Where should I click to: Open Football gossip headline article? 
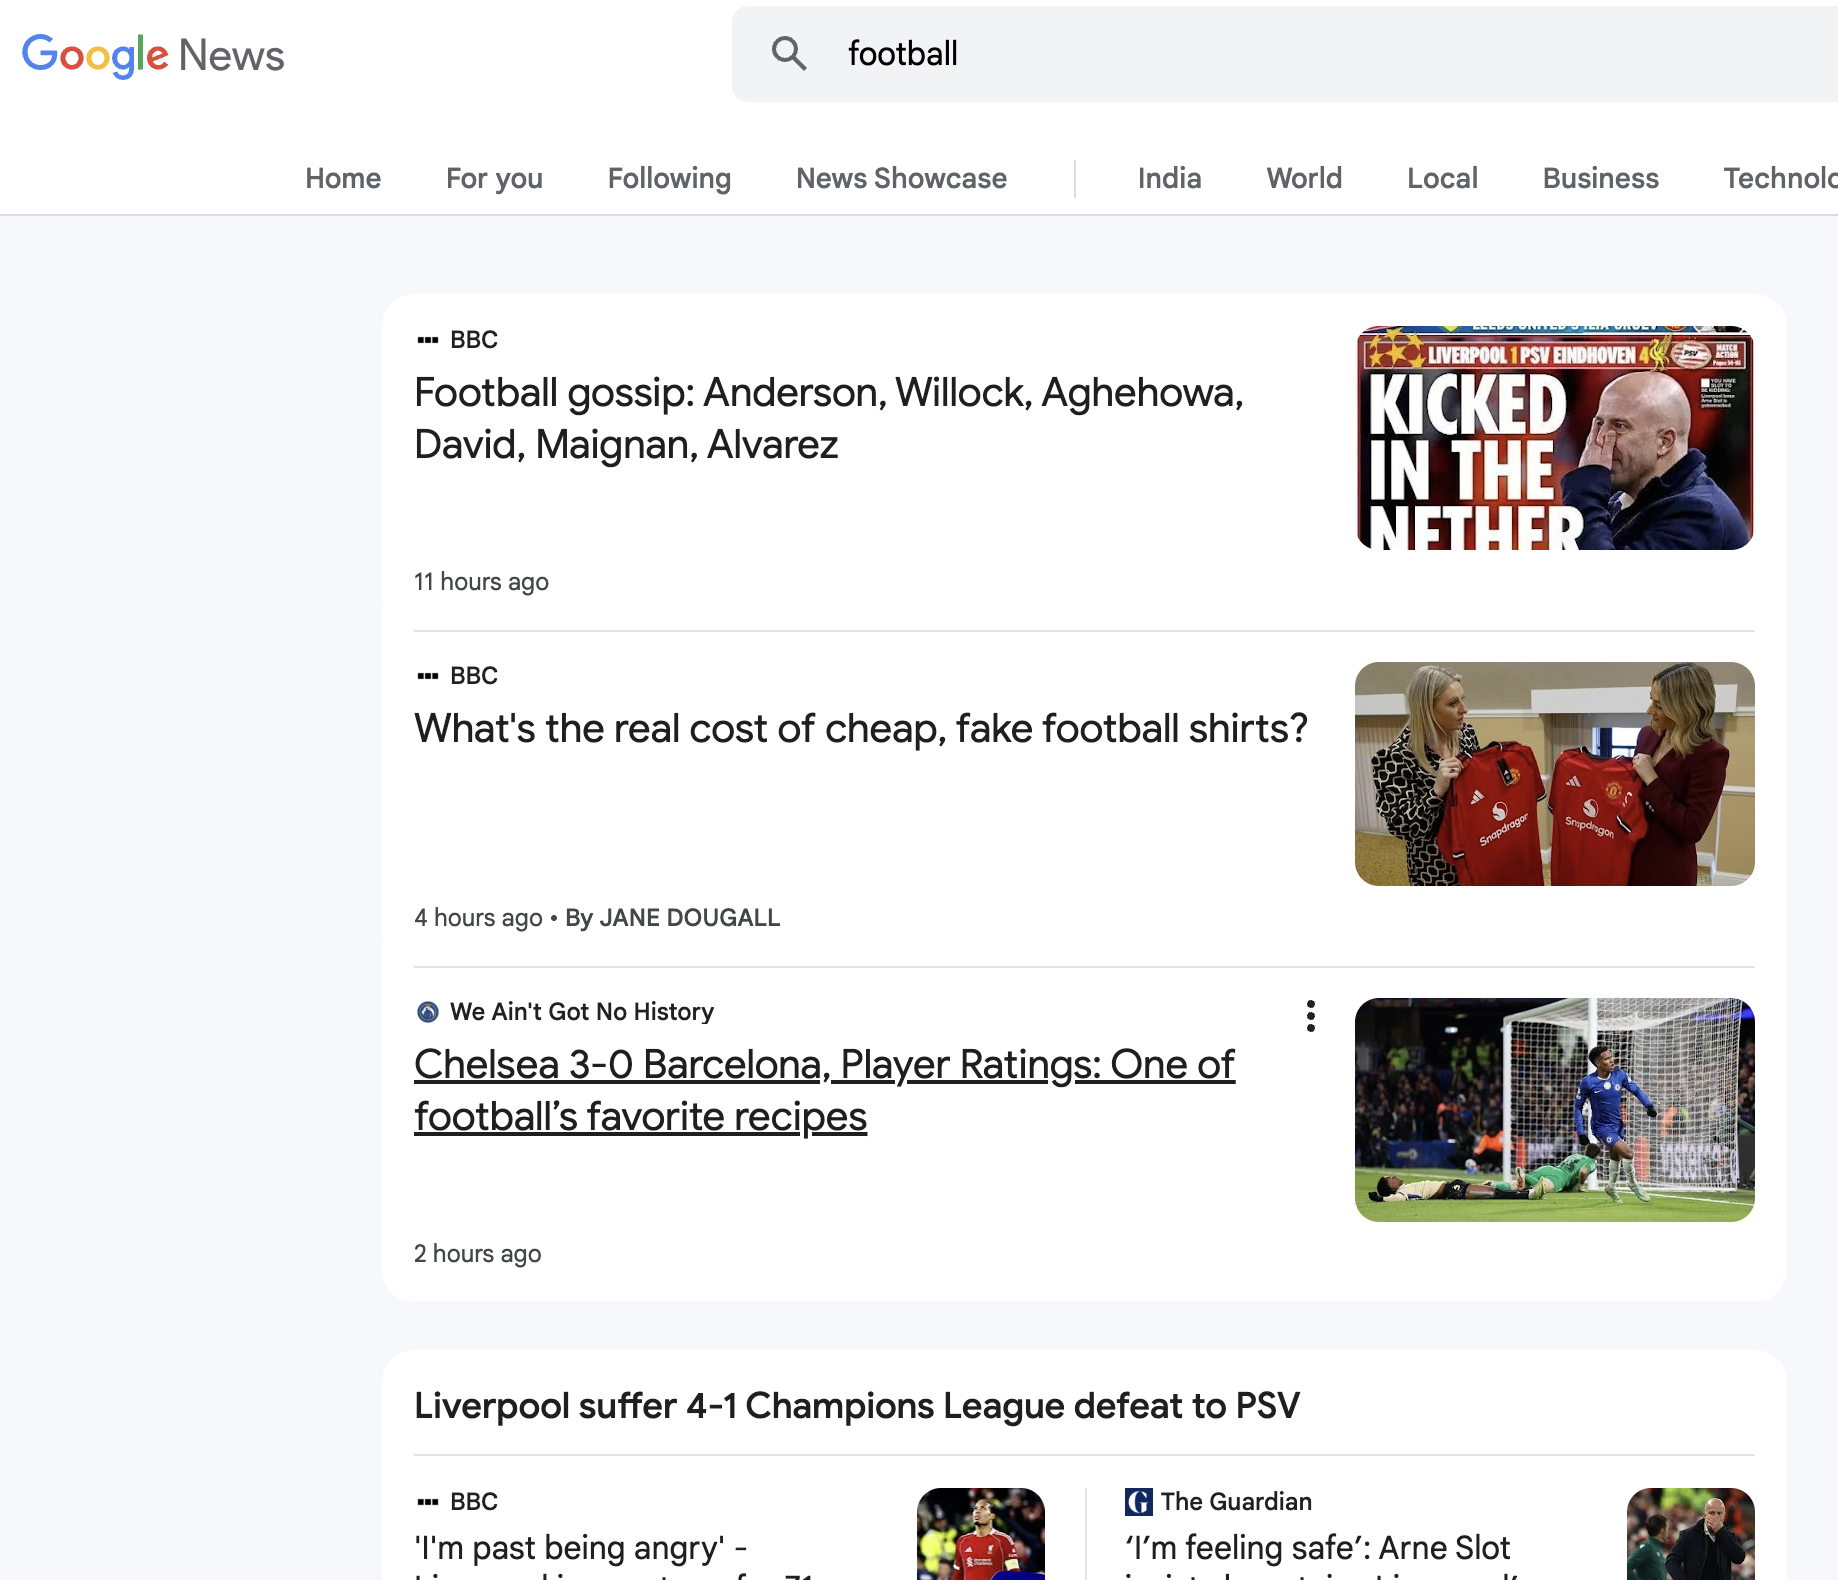click(828, 418)
